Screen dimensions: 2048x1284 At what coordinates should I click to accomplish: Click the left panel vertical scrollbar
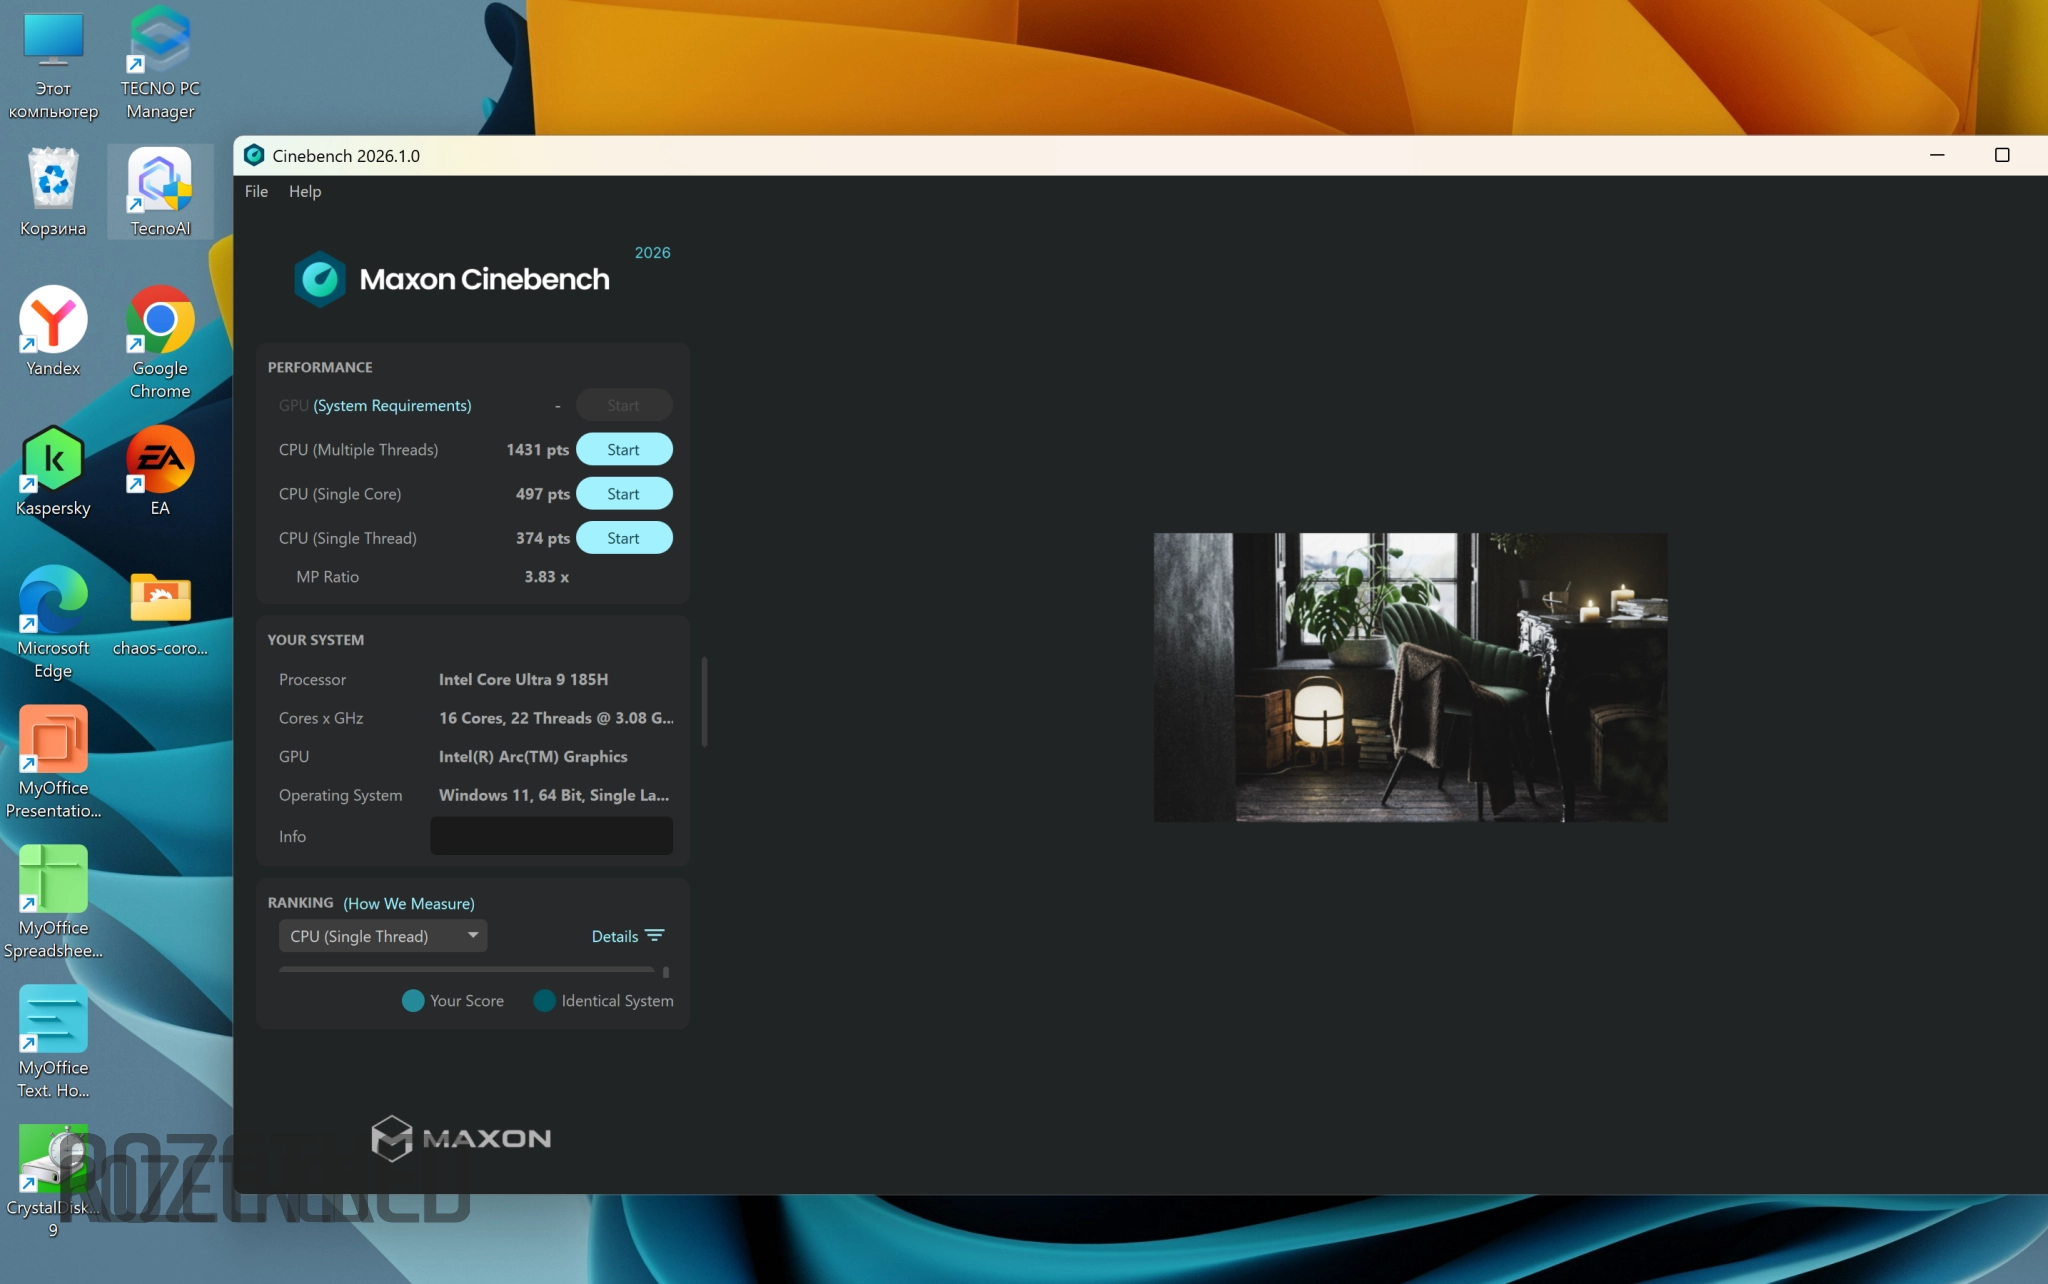point(704,701)
